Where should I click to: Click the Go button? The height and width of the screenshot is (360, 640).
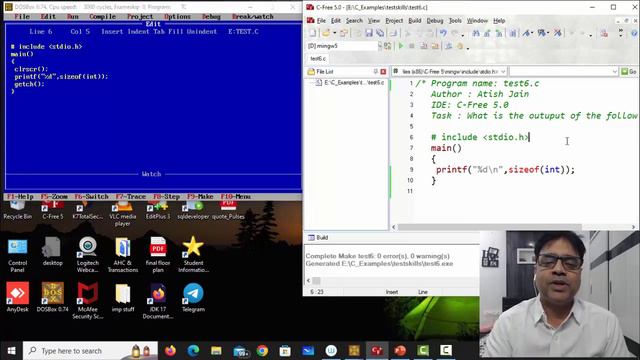click(x=629, y=71)
